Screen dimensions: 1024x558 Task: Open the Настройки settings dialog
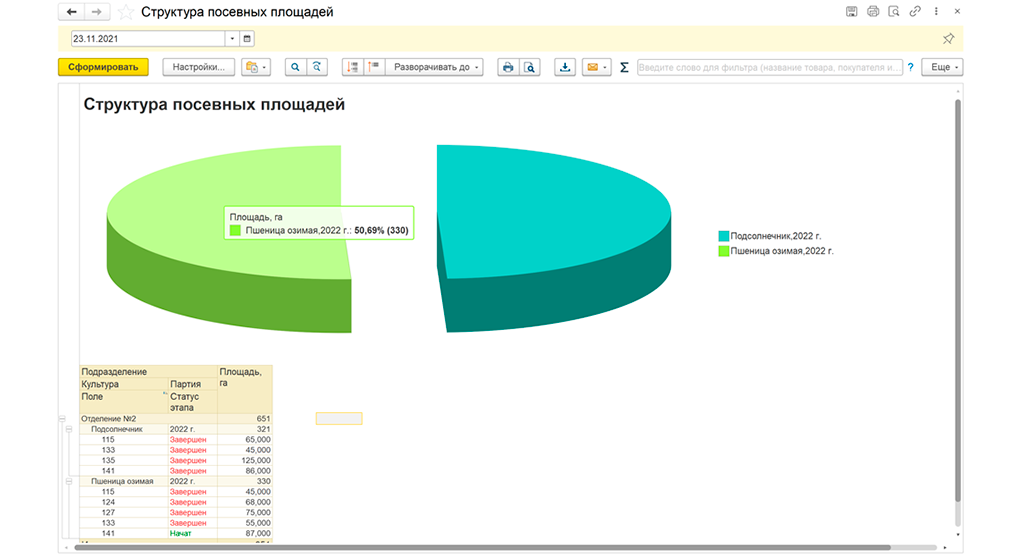pyautogui.click(x=199, y=67)
